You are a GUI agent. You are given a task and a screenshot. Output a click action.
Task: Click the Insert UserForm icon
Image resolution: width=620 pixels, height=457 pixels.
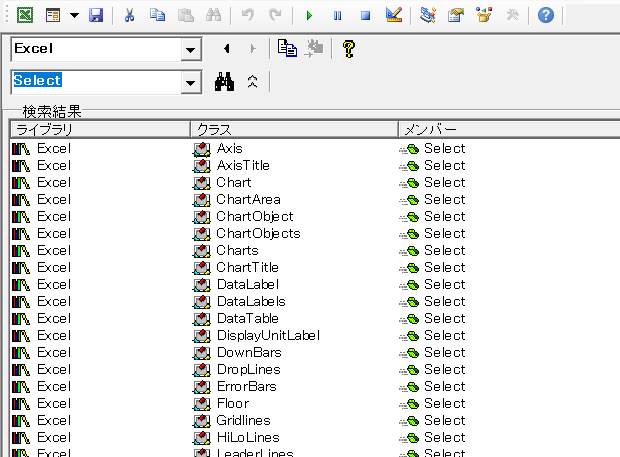53,15
